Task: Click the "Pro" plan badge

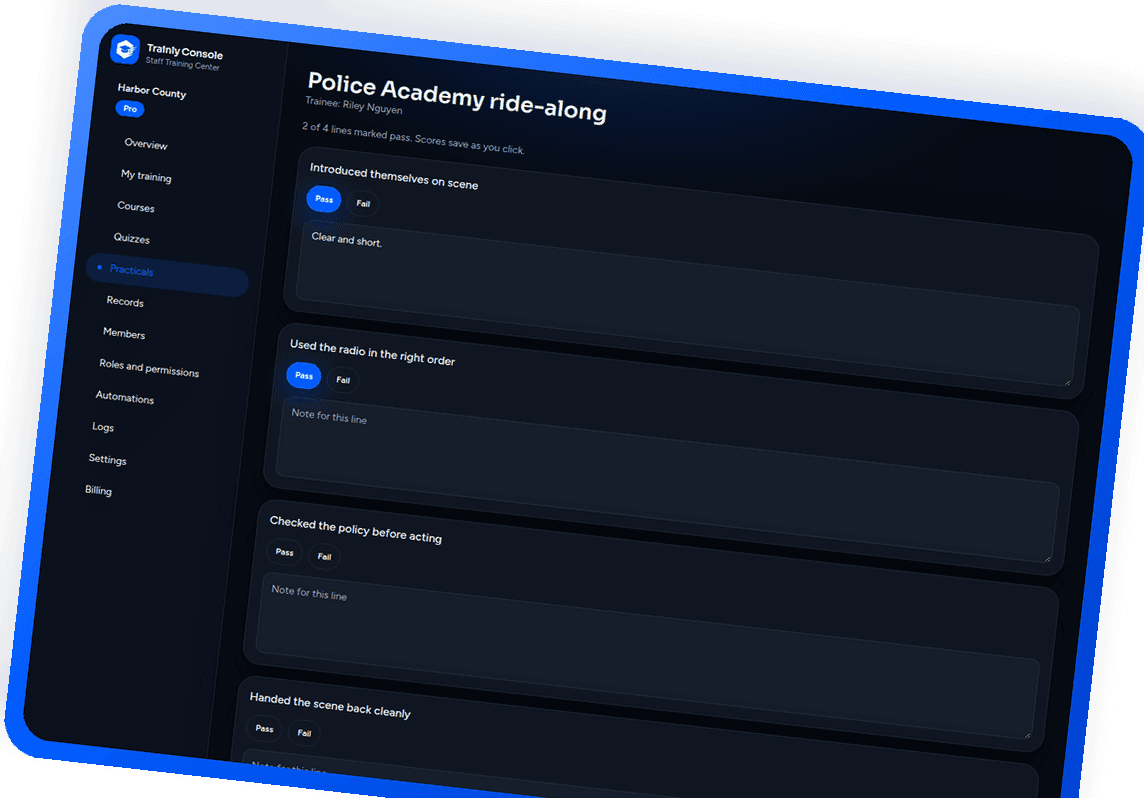Action: 130,109
